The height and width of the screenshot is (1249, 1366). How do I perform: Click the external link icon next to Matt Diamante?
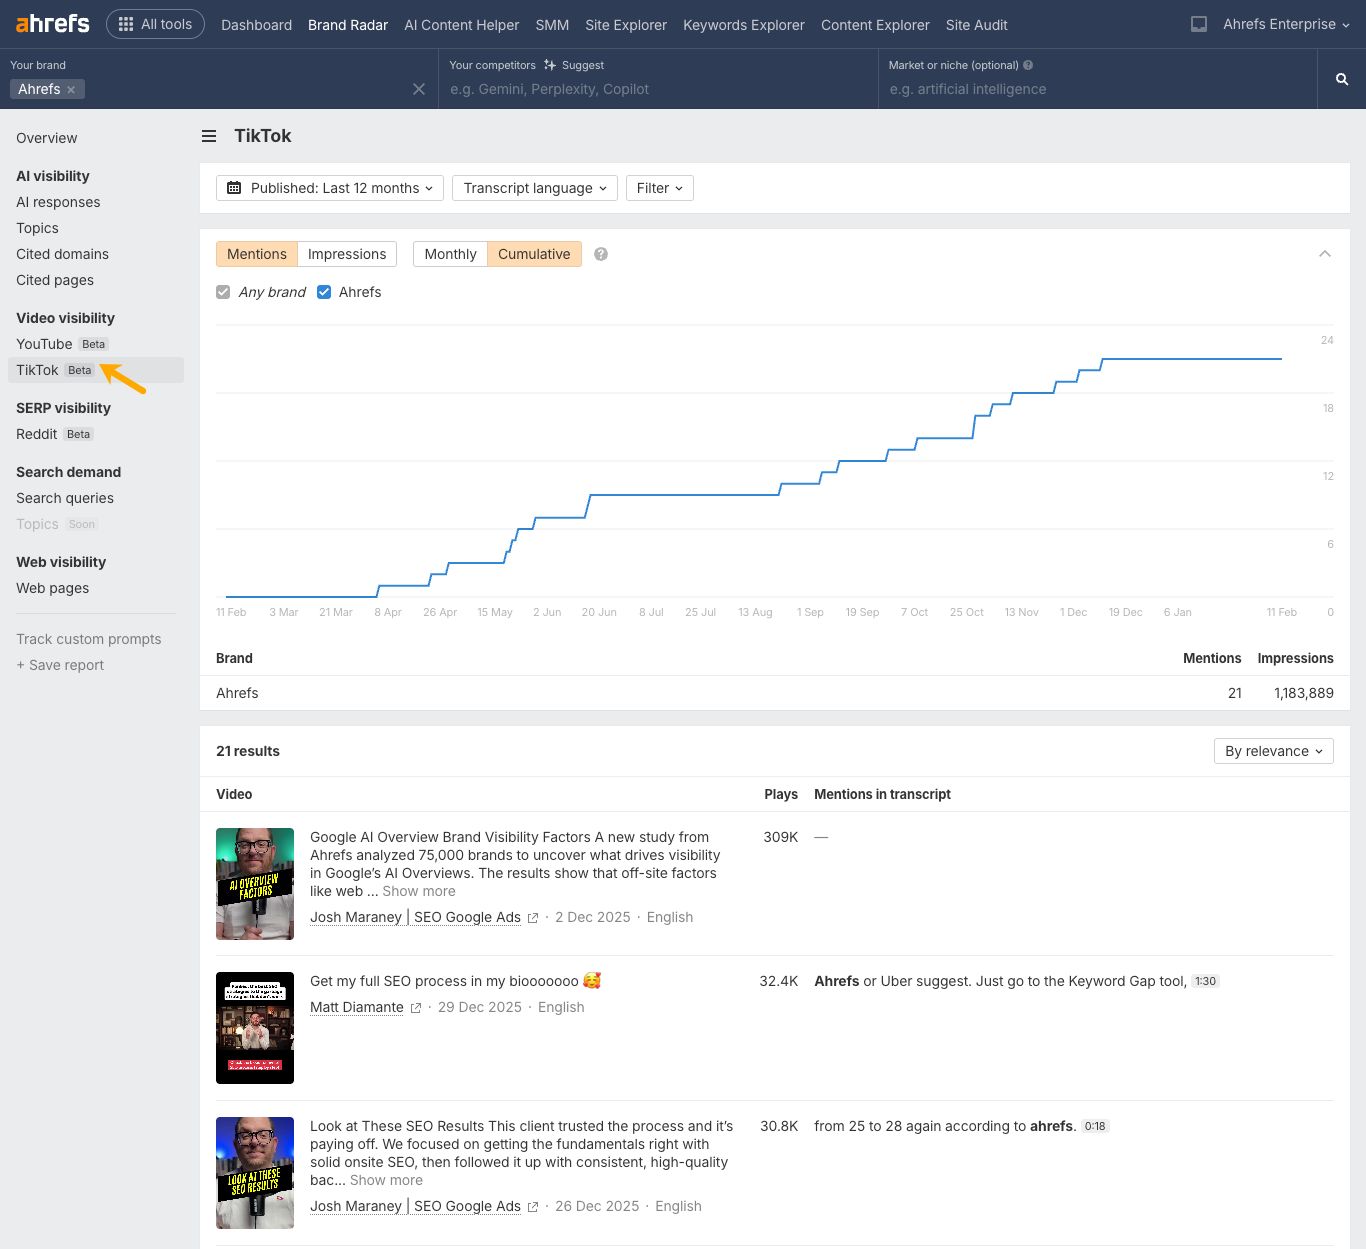pos(416,1008)
